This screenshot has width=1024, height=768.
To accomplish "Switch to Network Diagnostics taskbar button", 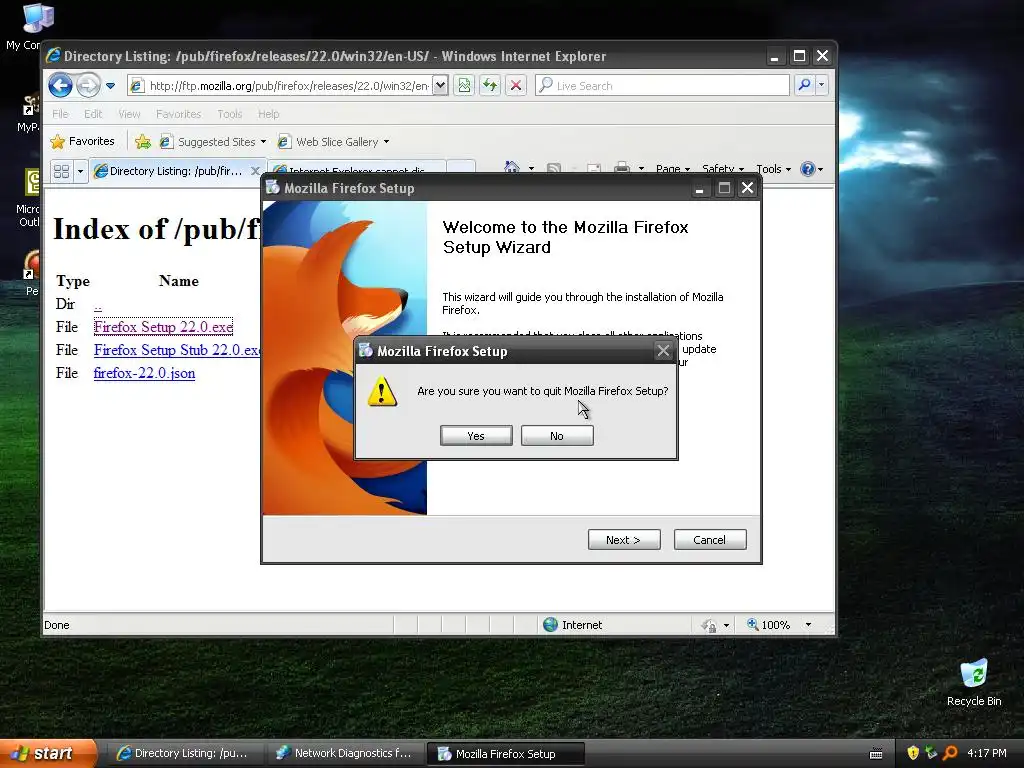I will point(345,753).
